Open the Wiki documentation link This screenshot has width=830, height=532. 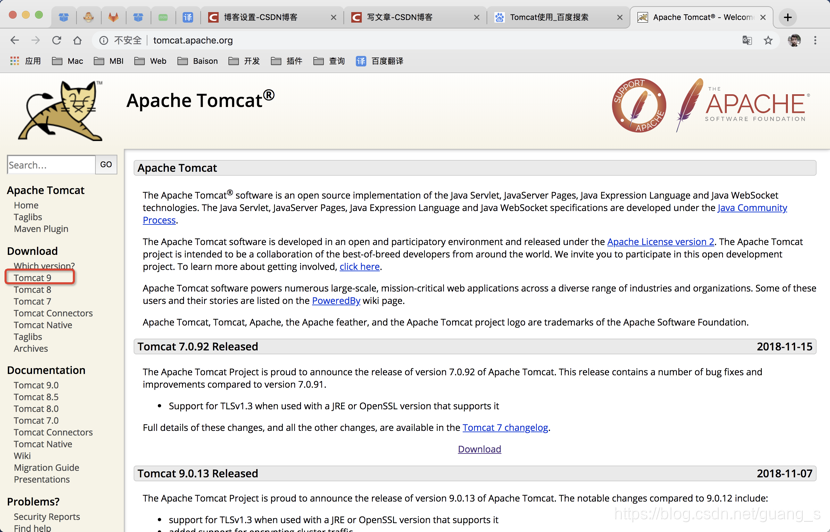[x=22, y=456]
